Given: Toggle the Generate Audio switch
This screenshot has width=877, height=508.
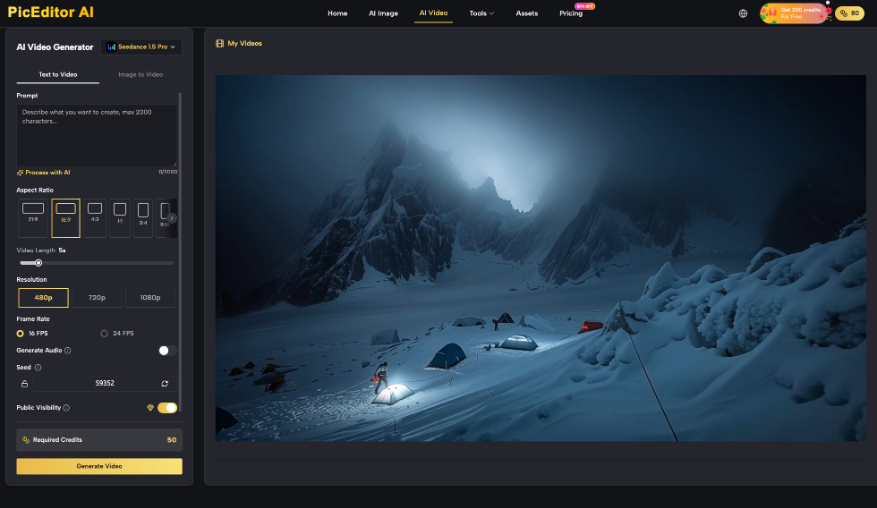Looking at the screenshot, I should click(x=167, y=351).
